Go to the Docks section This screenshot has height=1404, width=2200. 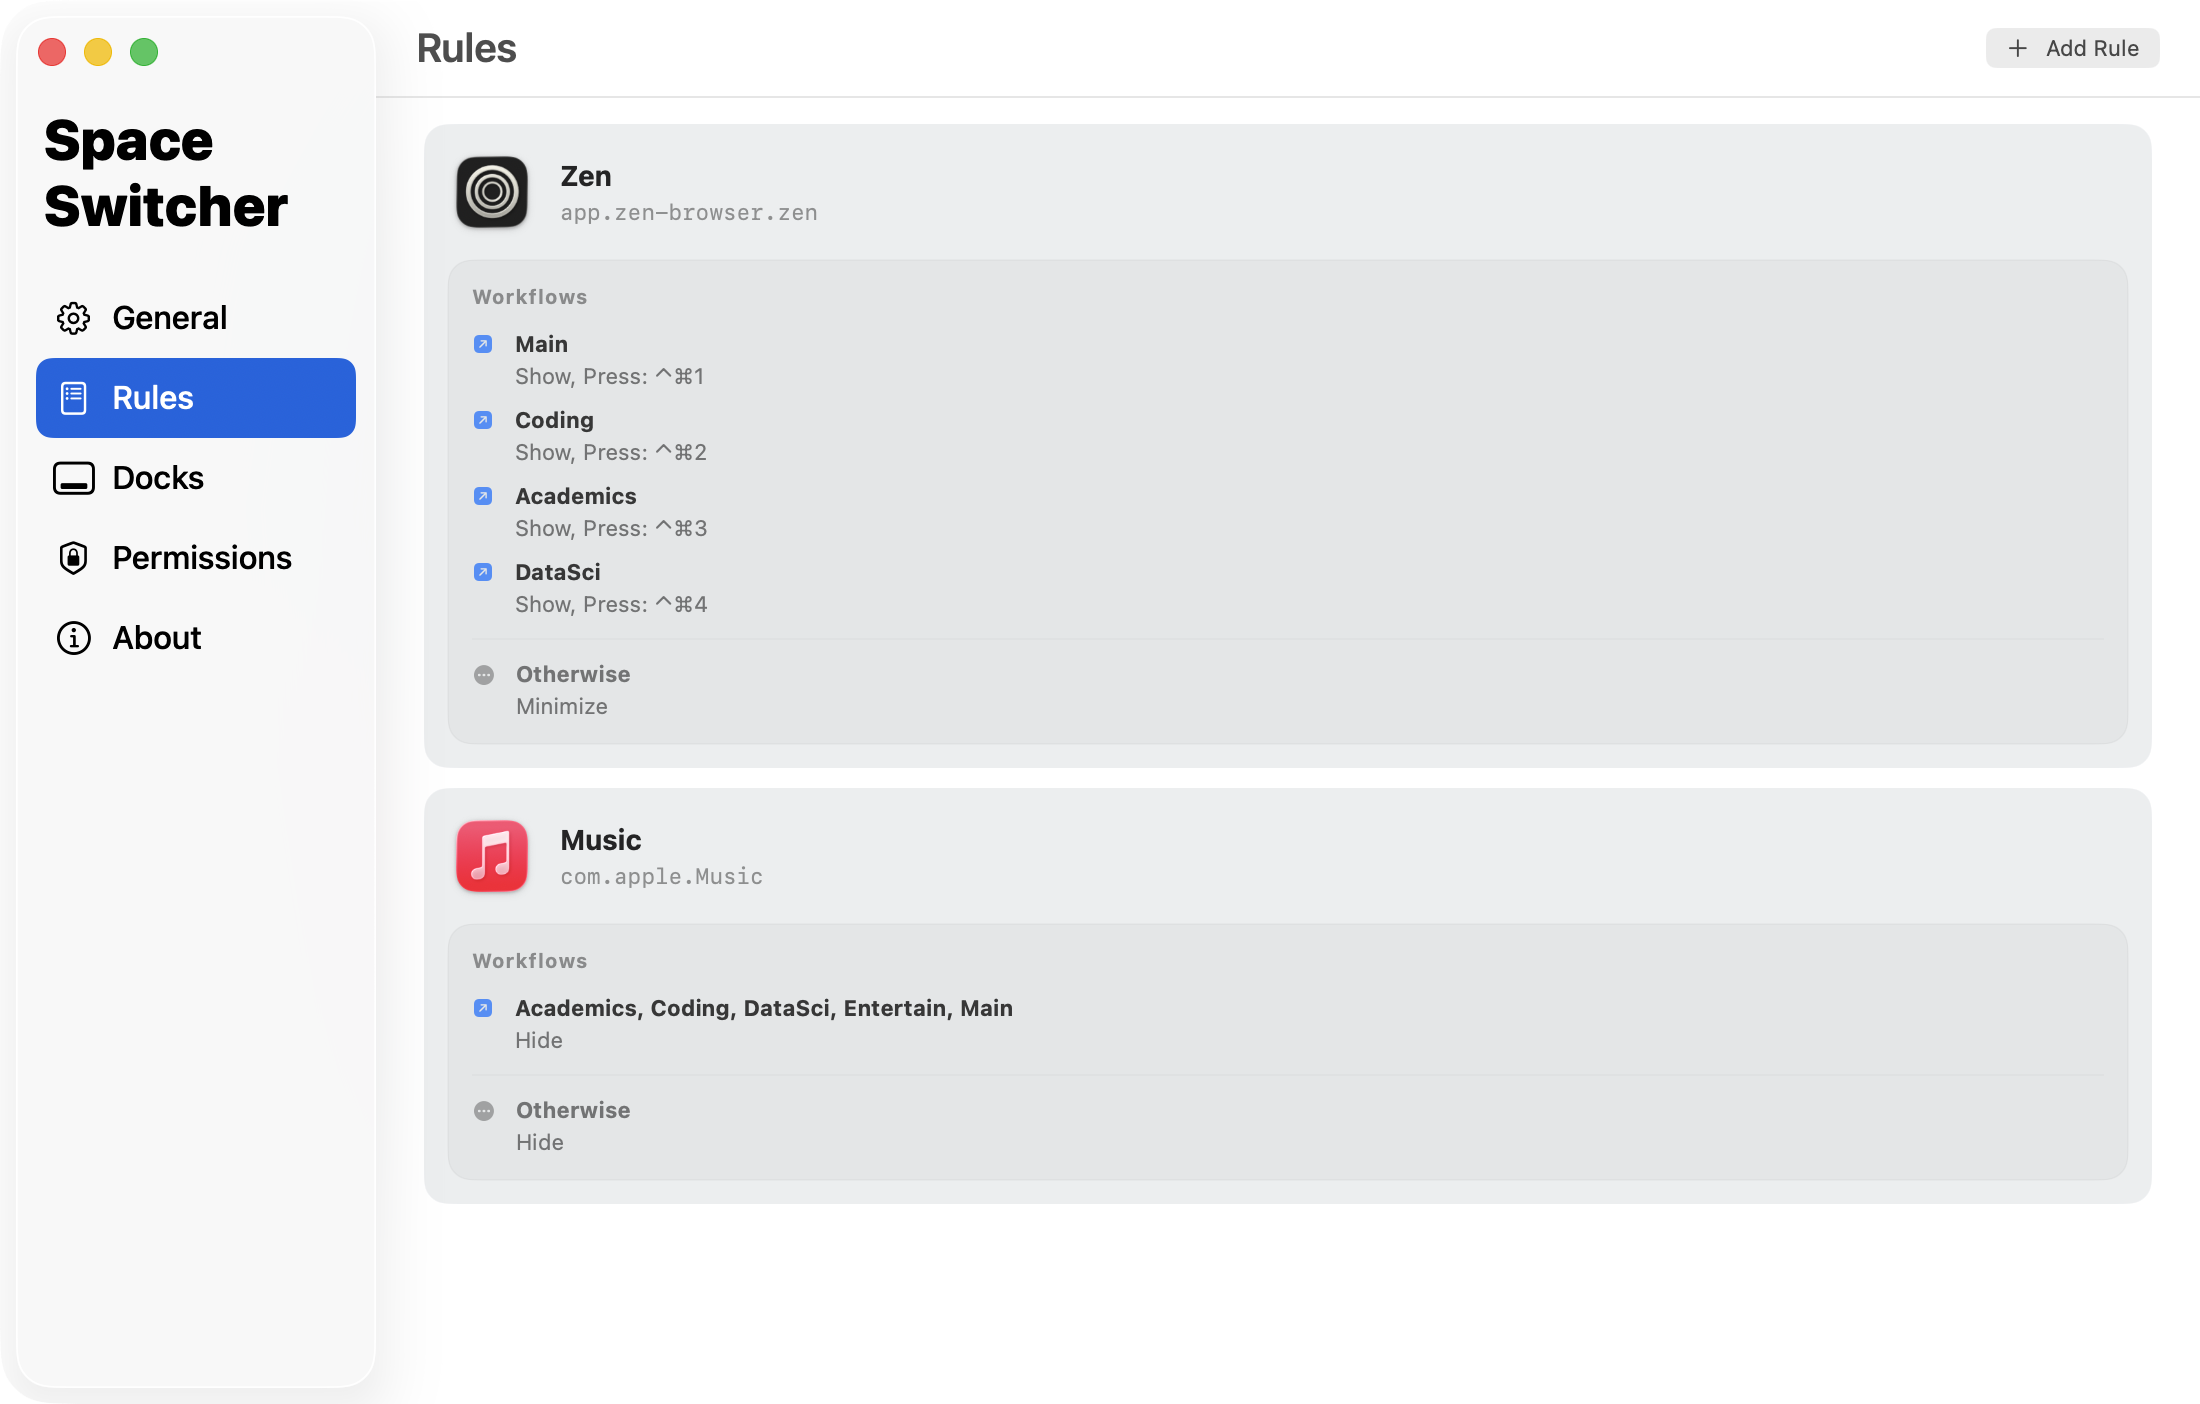(196, 478)
